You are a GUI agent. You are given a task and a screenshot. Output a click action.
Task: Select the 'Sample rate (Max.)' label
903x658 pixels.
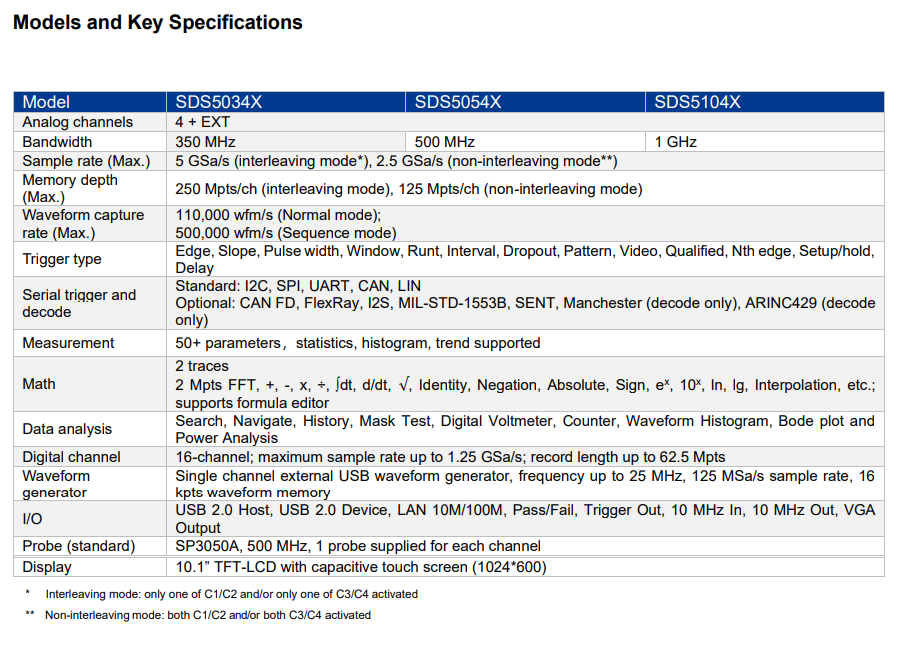pyautogui.click(x=86, y=161)
